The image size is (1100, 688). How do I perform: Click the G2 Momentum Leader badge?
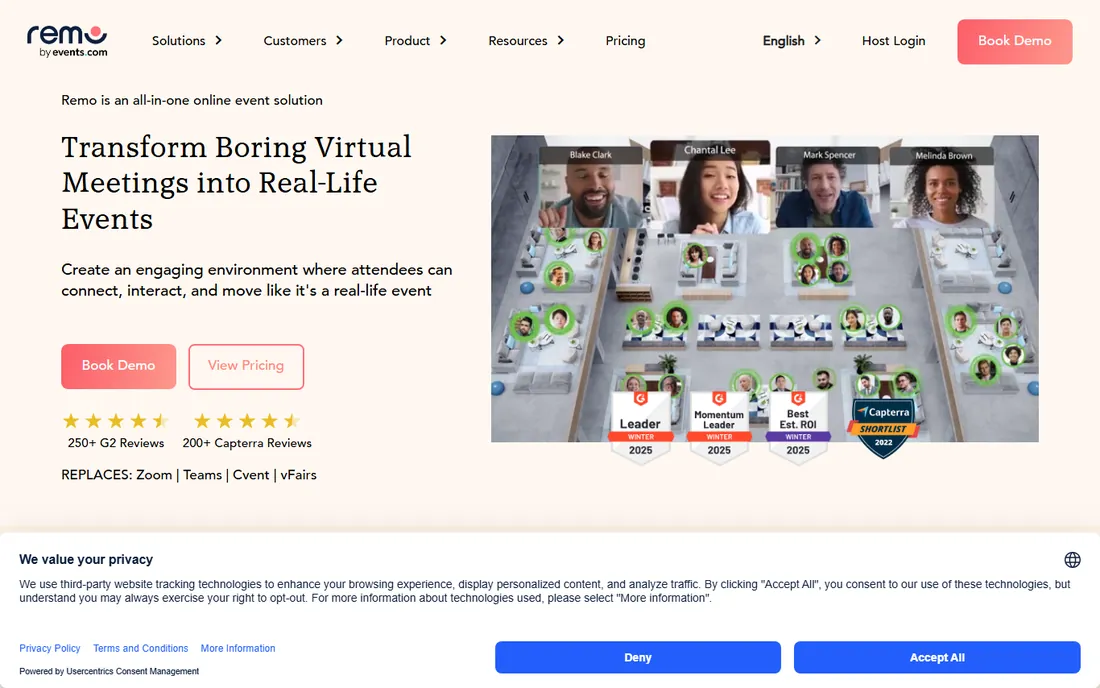coord(719,426)
